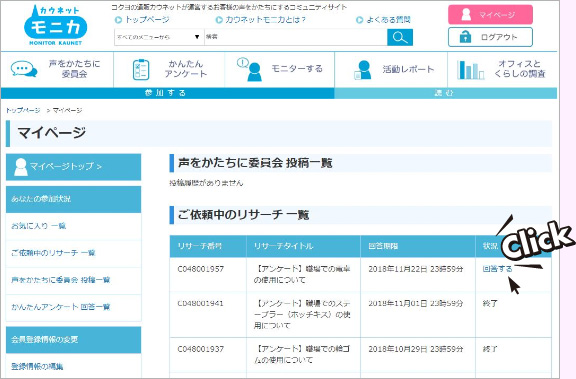The width and height of the screenshot is (576, 379).
Task: Select オフィスとくらしの調査 navigation item
Action: [502, 69]
